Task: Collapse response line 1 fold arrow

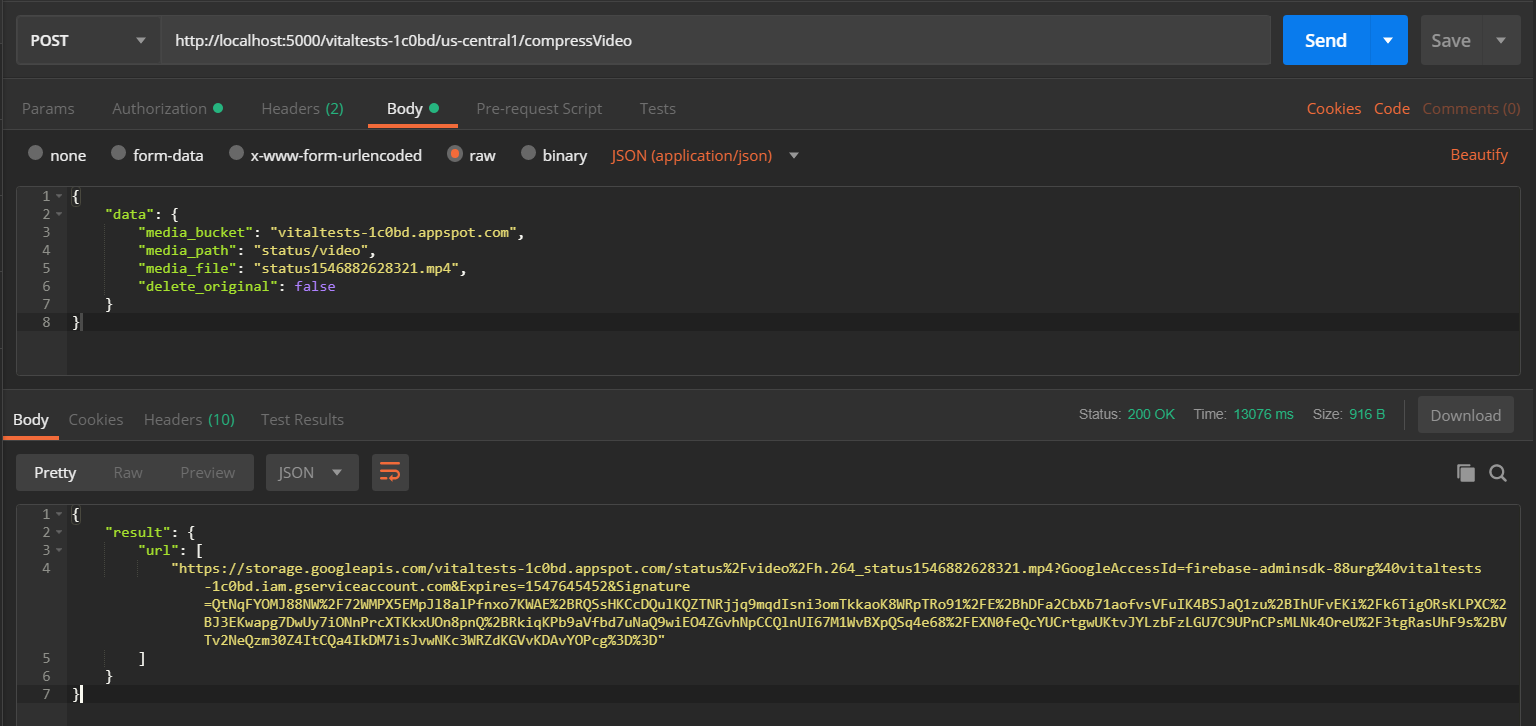Action: 59,514
